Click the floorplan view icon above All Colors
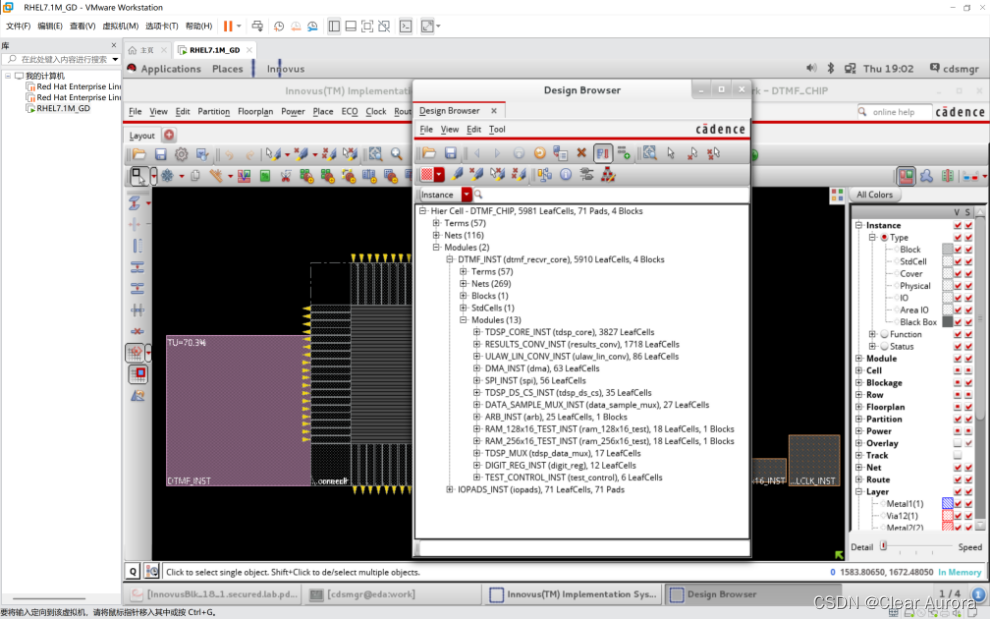Image resolution: width=991 pixels, height=619 pixels. (x=906, y=176)
